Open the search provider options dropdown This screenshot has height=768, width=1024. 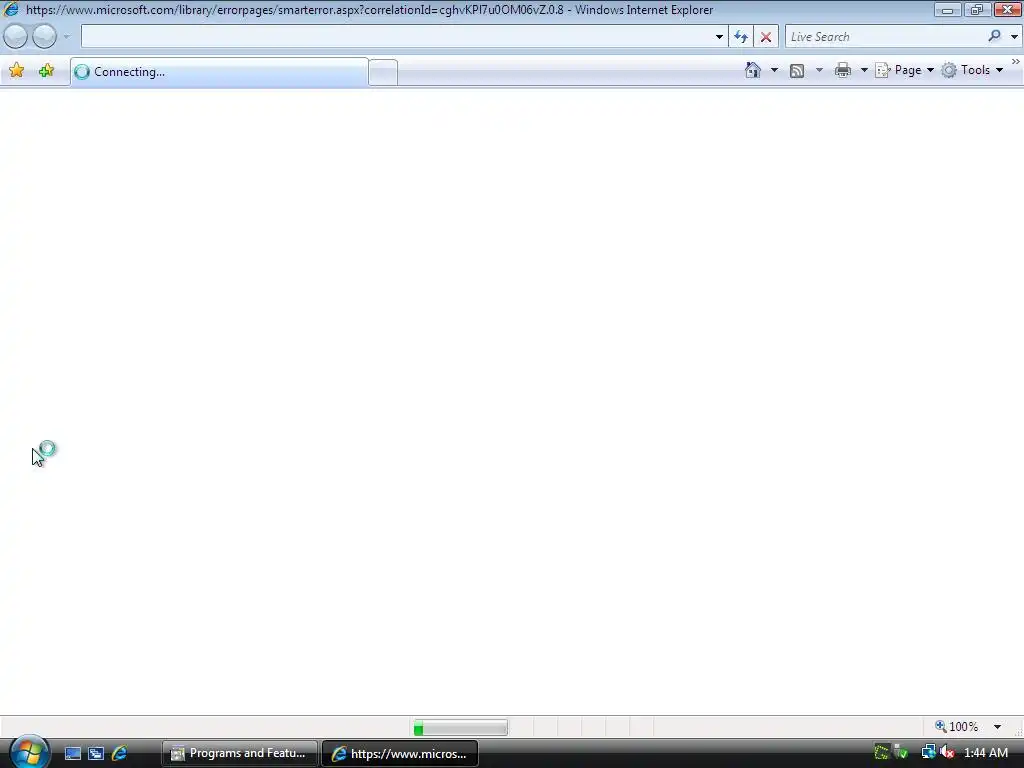tap(1014, 37)
